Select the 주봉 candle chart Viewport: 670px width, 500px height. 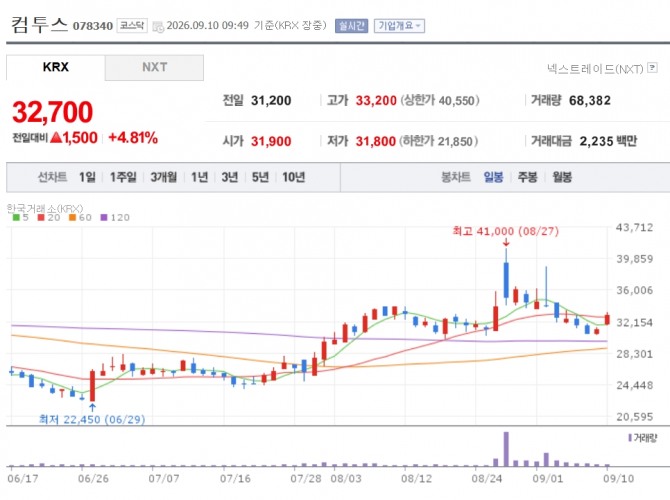[x=528, y=177]
